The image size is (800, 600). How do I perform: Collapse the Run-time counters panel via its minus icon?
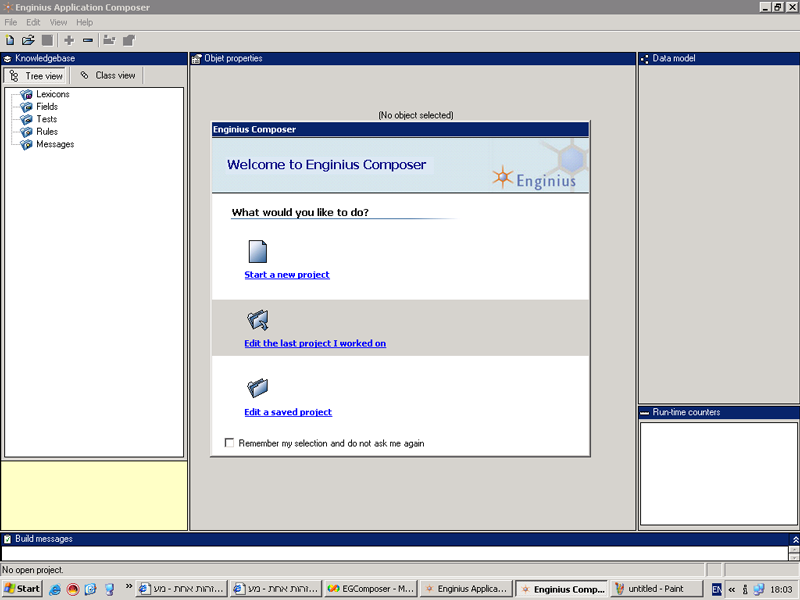click(x=645, y=412)
